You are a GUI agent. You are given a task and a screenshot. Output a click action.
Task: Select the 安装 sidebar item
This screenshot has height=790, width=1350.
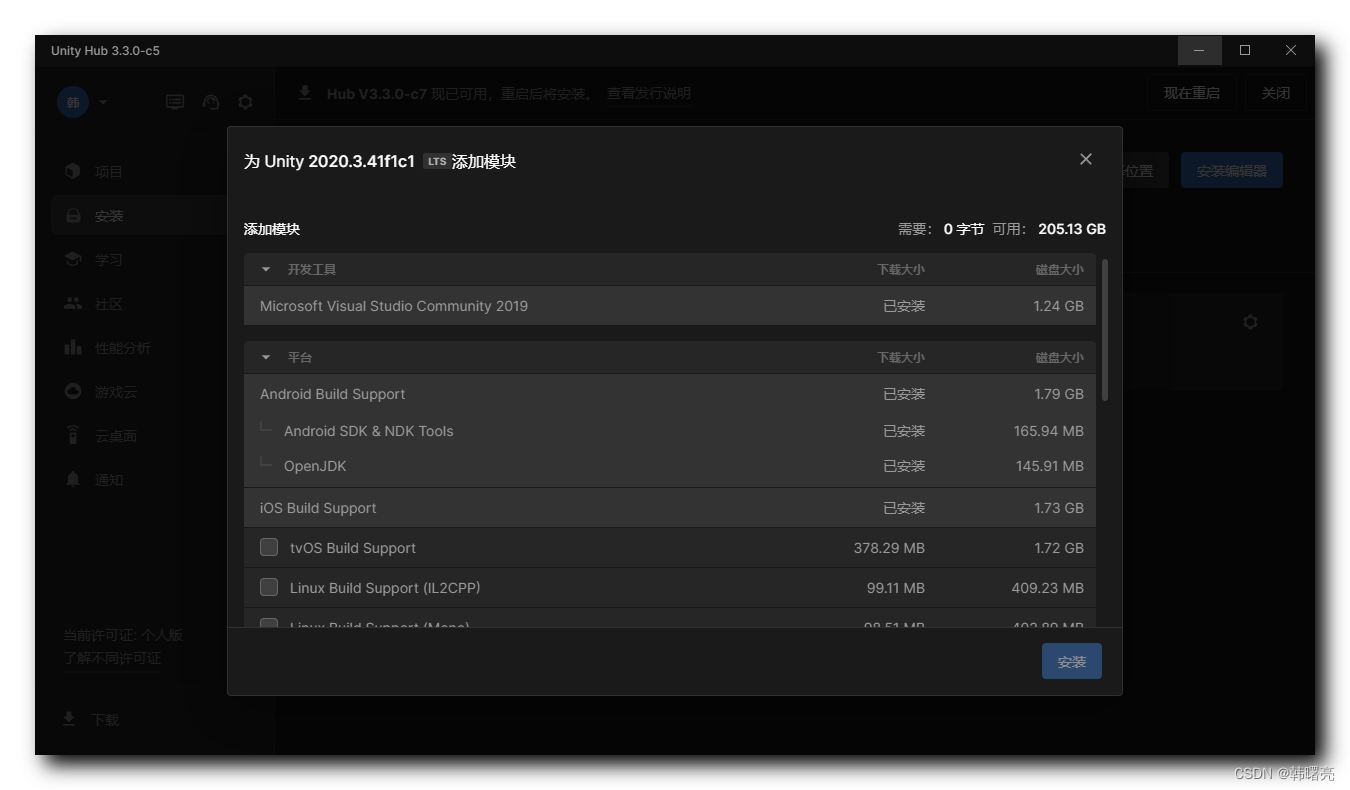click(x=140, y=215)
